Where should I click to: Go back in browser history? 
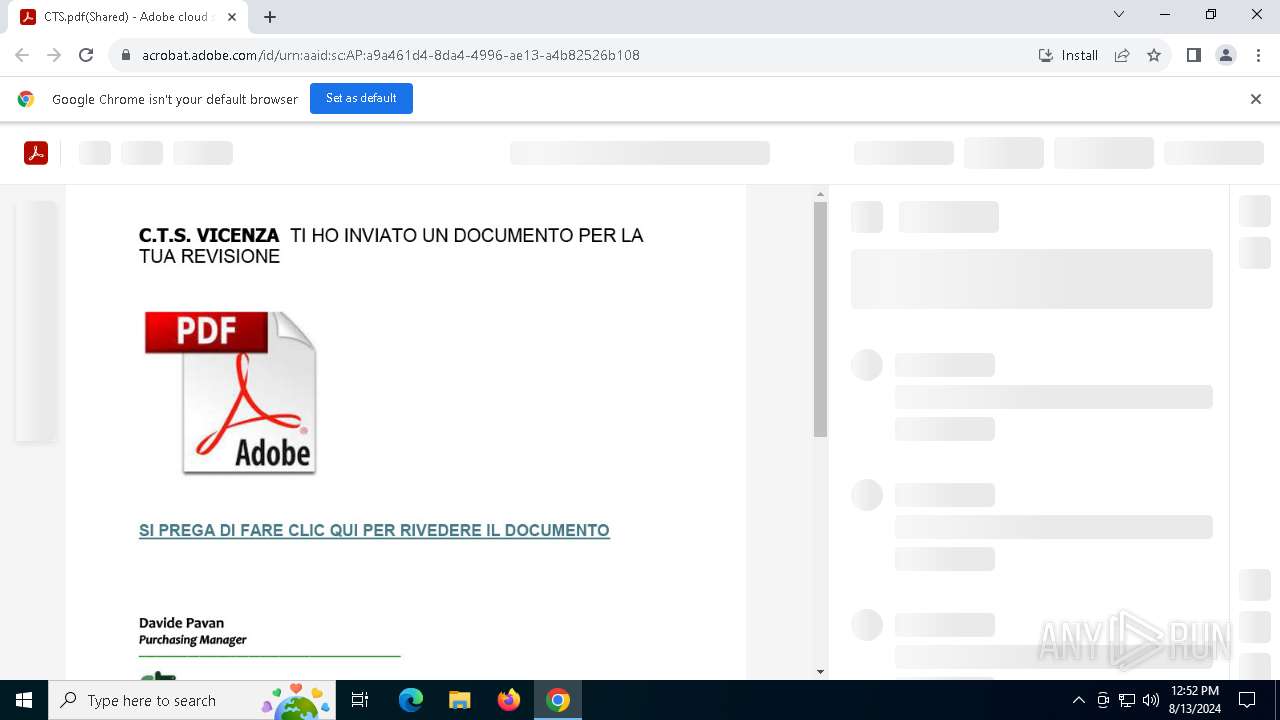click(x=22, y=55)
